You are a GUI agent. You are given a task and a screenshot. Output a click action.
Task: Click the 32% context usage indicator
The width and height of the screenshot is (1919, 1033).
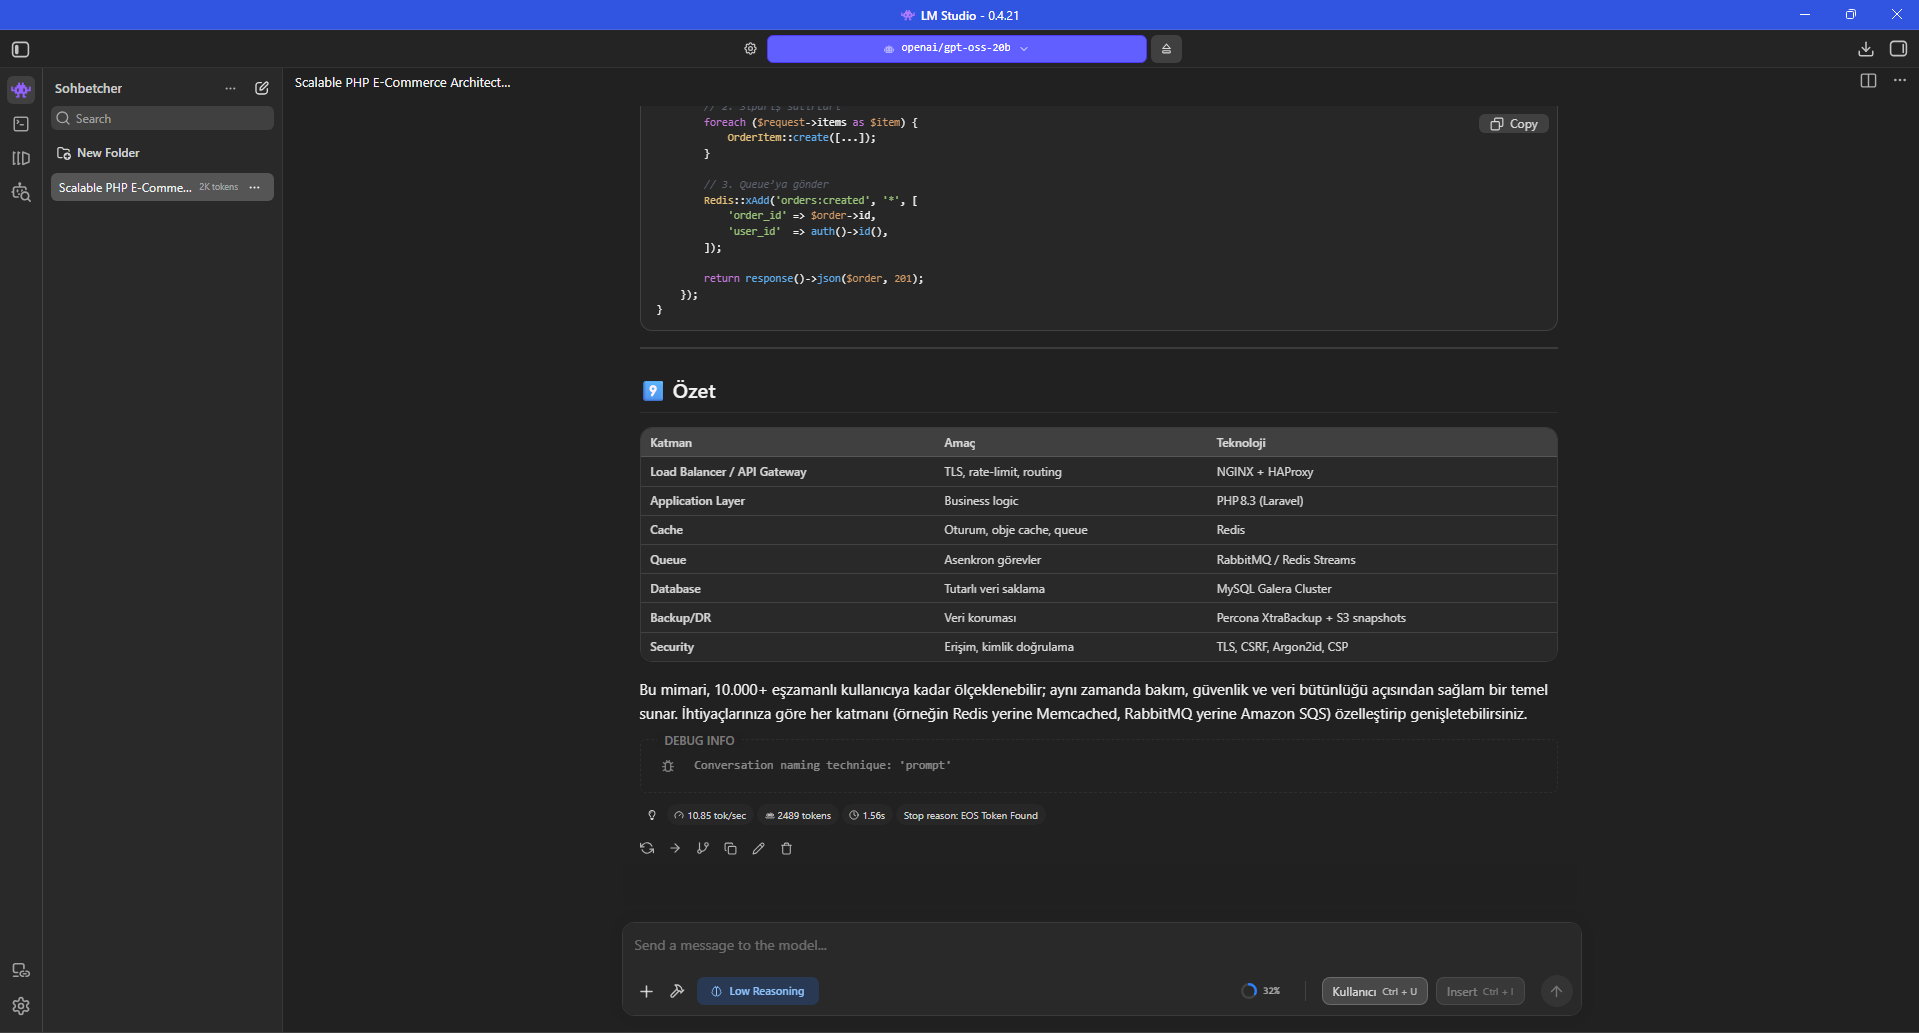click(x=1260, y=992)
